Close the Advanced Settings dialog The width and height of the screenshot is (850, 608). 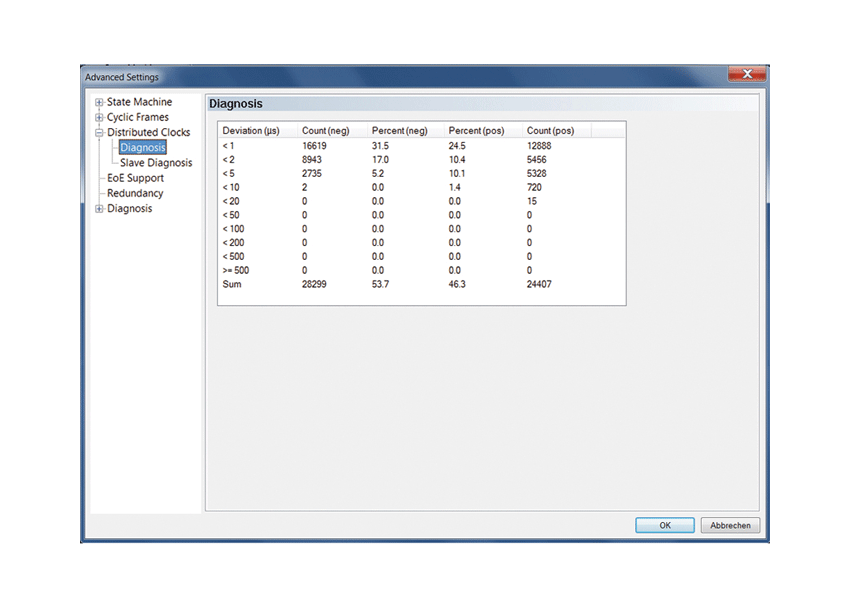(x=747, y=74)
